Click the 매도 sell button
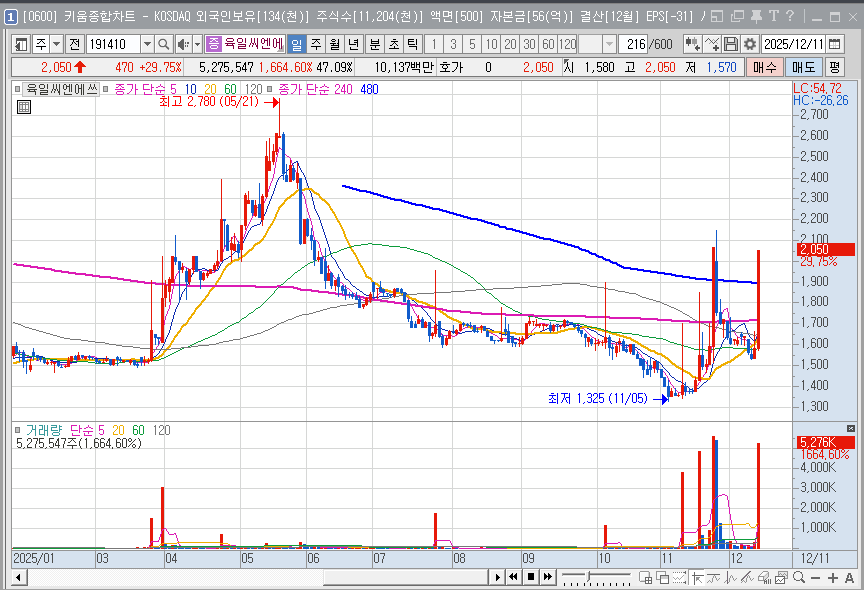The width and height of the screenshot is (864, 590). [803, 67]
